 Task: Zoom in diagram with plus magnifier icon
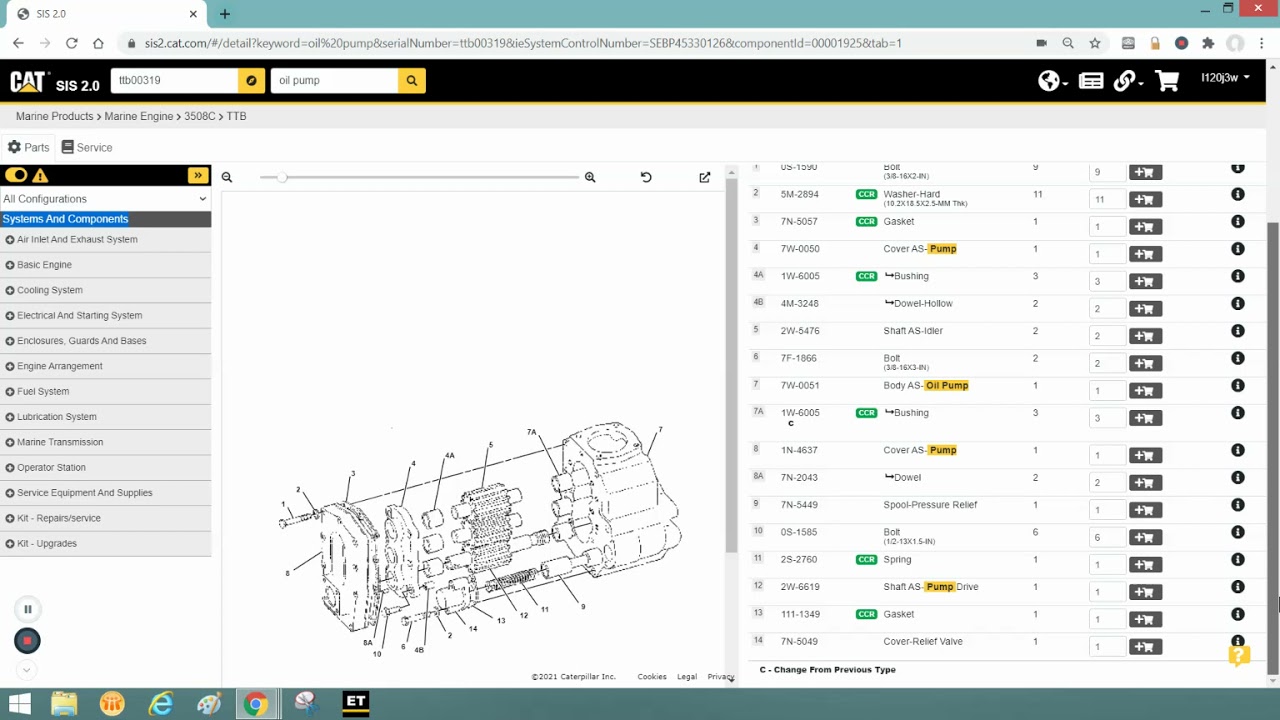pyautogui.click(x=590, y=177)
